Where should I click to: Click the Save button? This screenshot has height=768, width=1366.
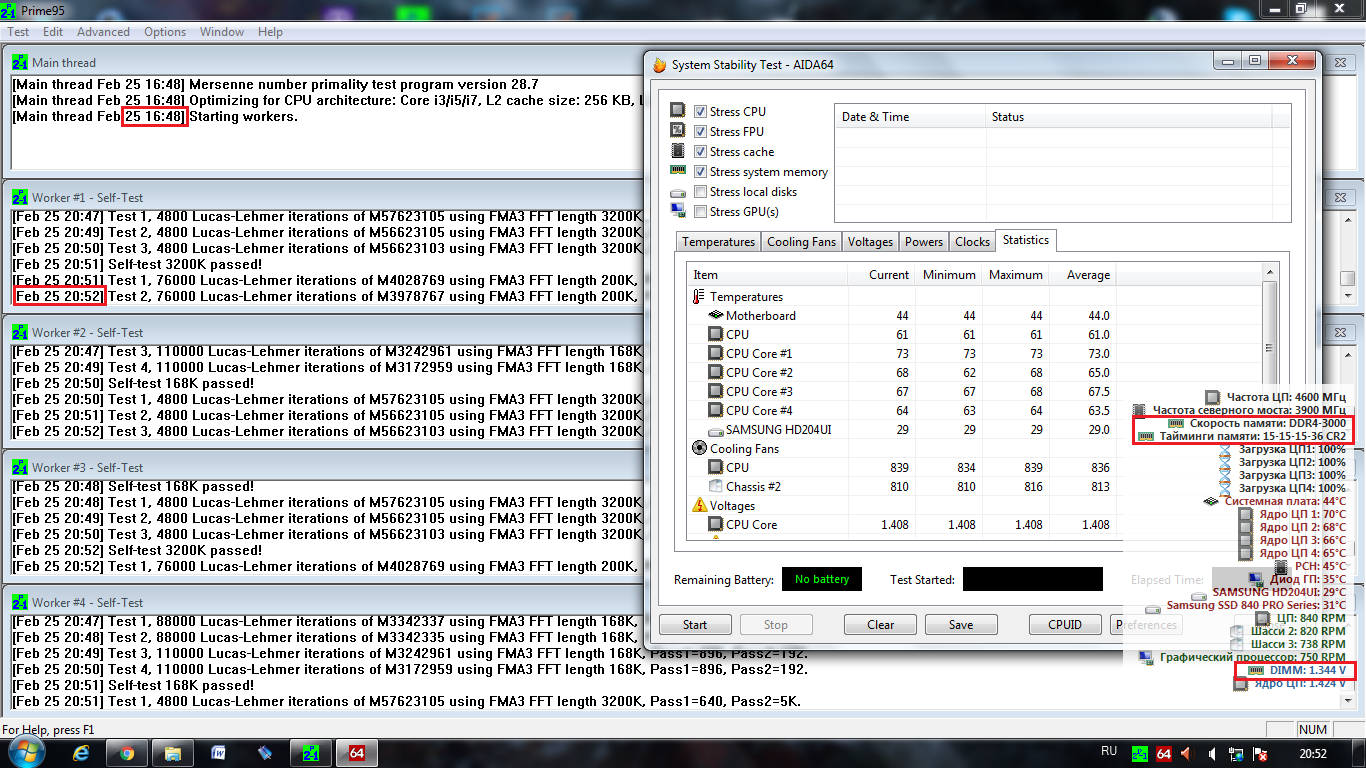pyautogui.click(x=961, y=625)
